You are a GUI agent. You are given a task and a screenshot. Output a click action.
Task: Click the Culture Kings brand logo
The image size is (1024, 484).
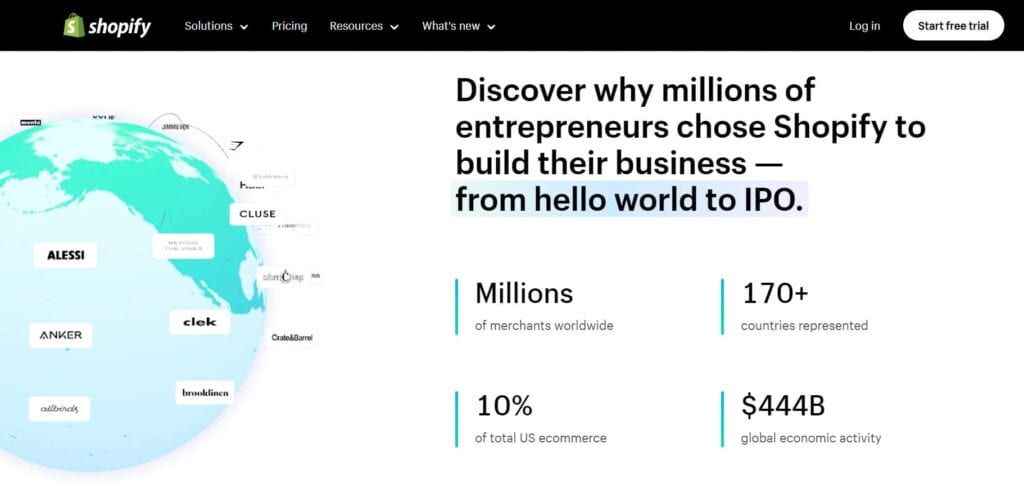(x=283, y=276)
